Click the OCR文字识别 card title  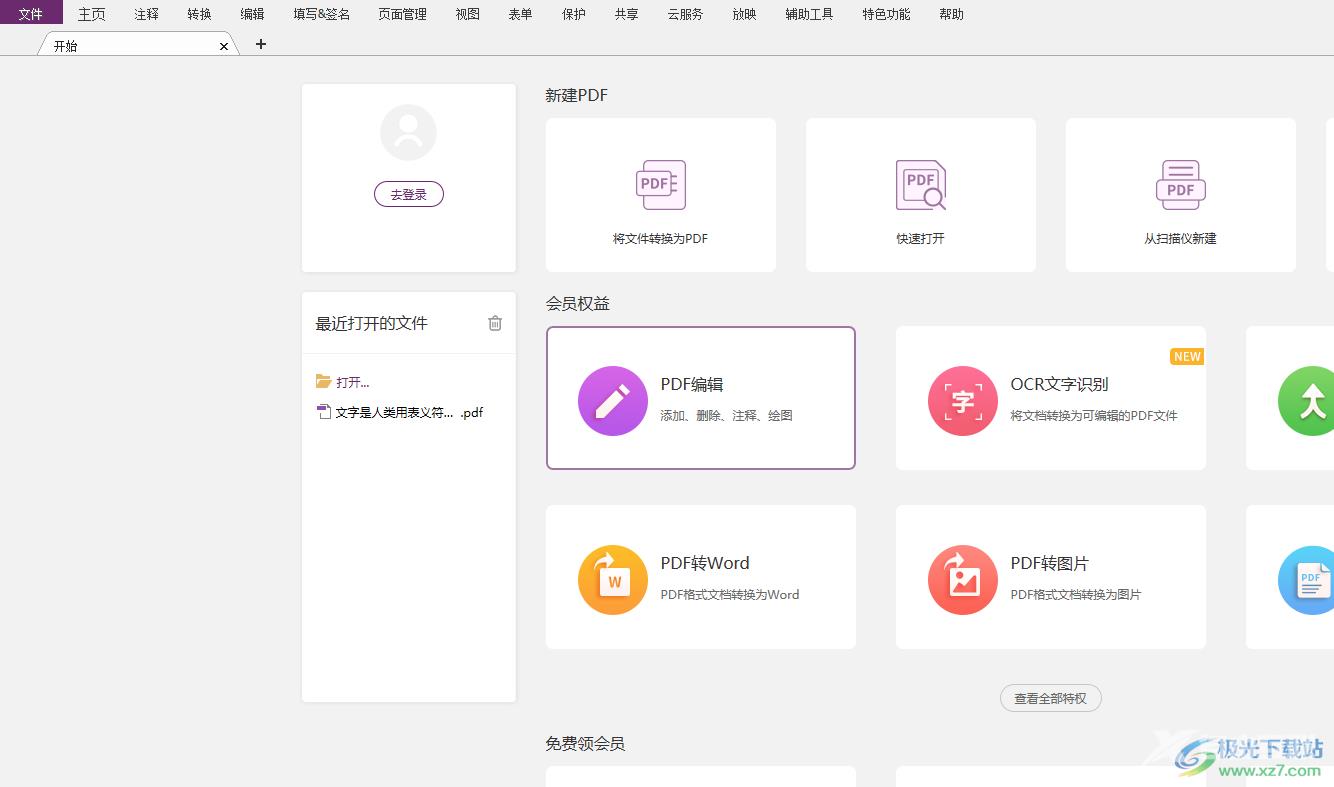pyautogui.click(x=1059, y=384)
